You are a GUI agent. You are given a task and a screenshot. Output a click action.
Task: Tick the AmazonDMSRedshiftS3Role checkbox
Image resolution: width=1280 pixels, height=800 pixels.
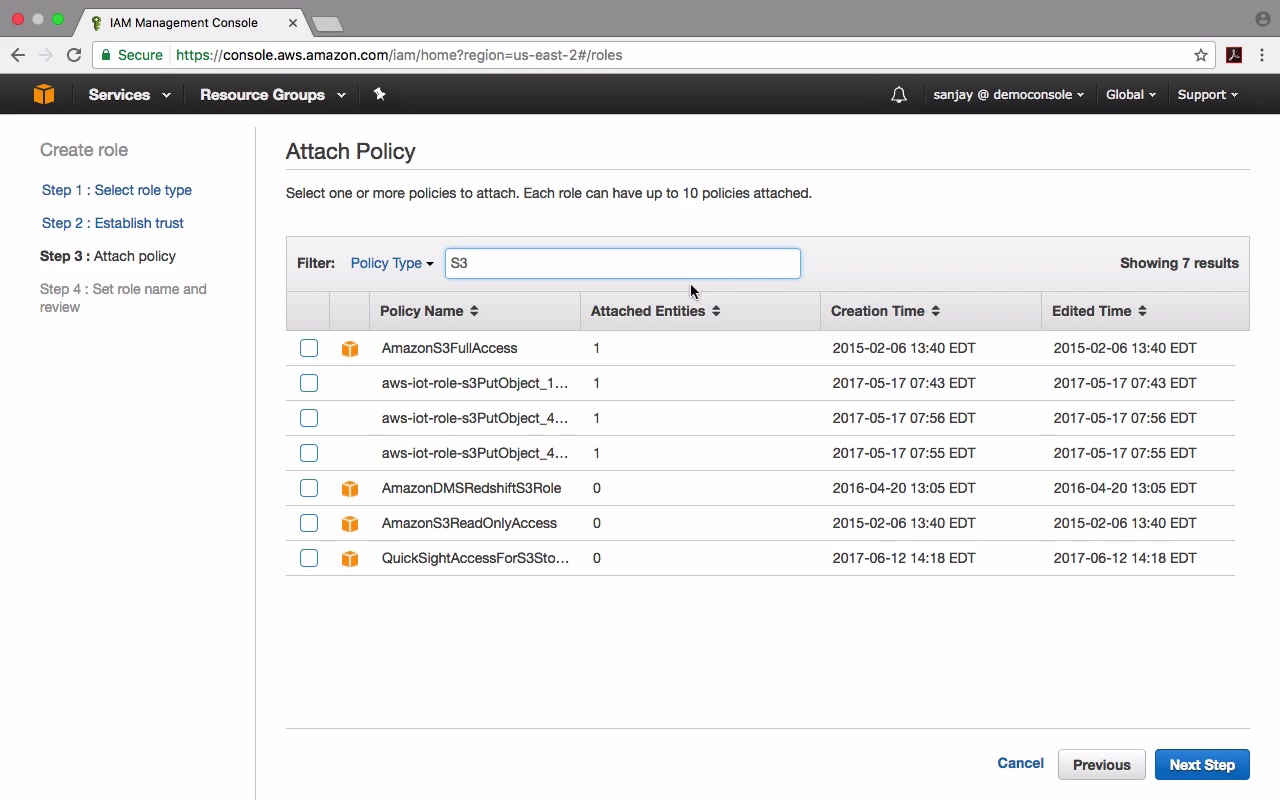click(309, 488)
